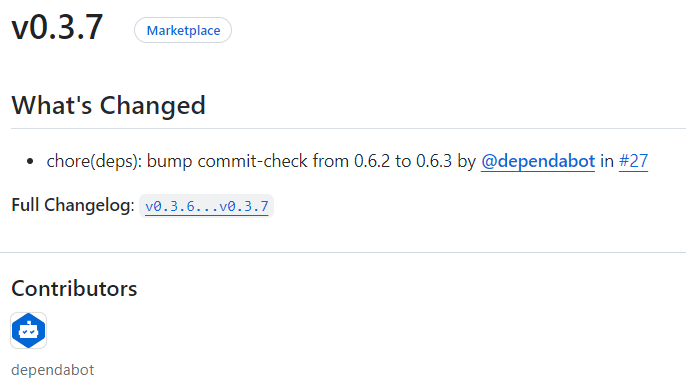Click the v0.3.7 release title
Viewport: 686px width, 389px height.
click(x=57, y=28)
